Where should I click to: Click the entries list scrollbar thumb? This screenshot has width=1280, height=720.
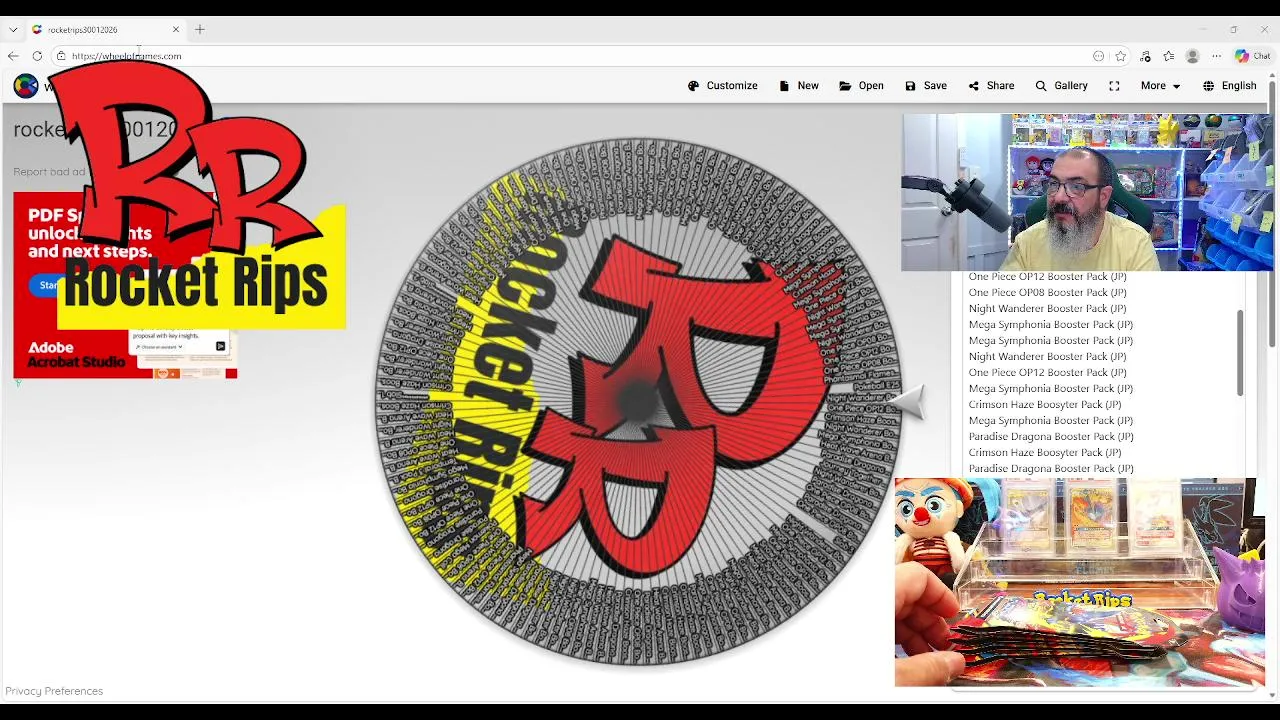pos(1240,352)
